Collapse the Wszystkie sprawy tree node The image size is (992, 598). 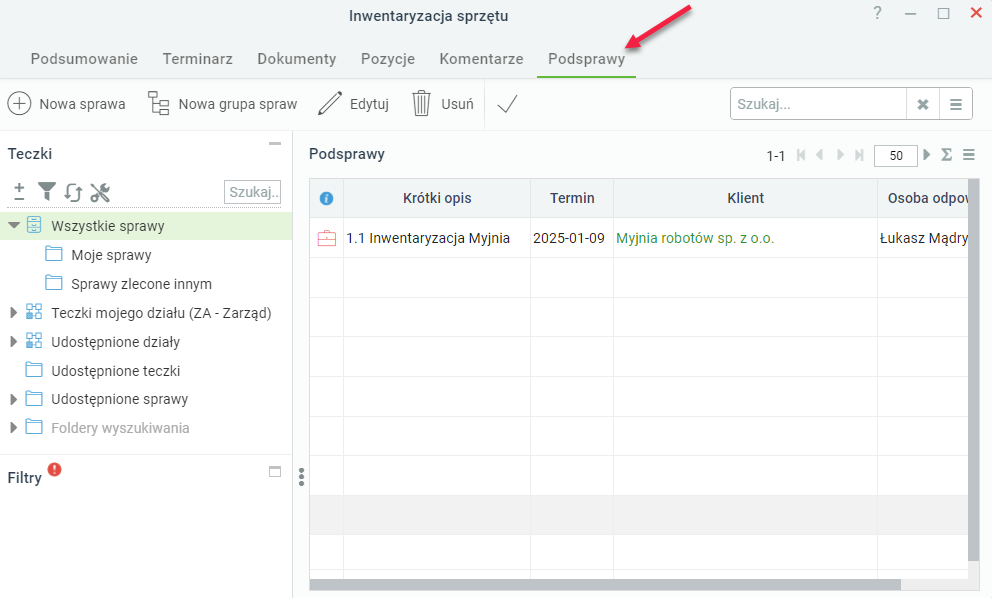click(x=14, y=225)
